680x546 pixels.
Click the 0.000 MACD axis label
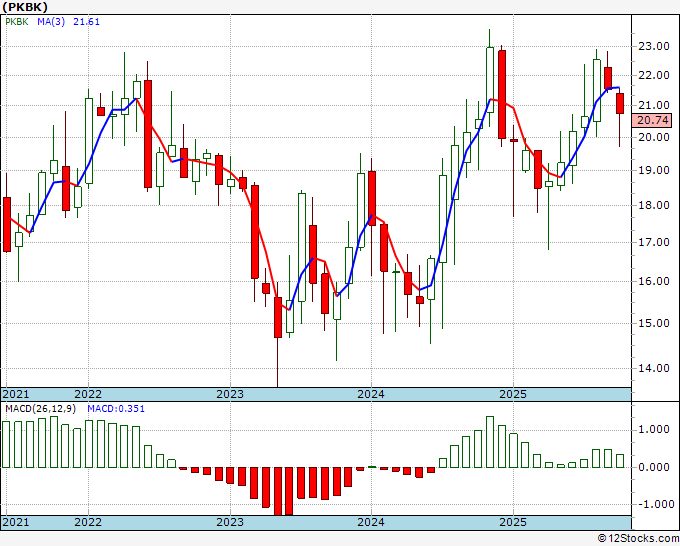tap(654, 467)
